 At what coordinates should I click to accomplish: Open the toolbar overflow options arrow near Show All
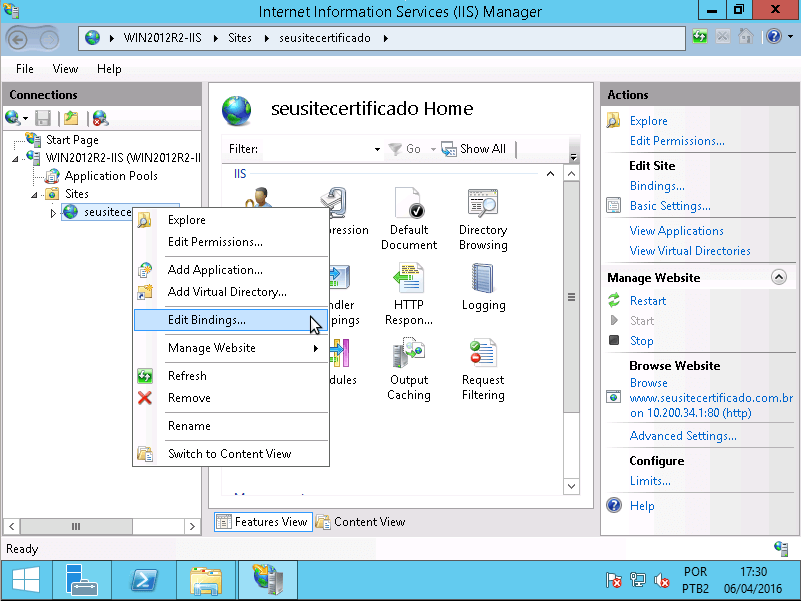click(573, 157)
